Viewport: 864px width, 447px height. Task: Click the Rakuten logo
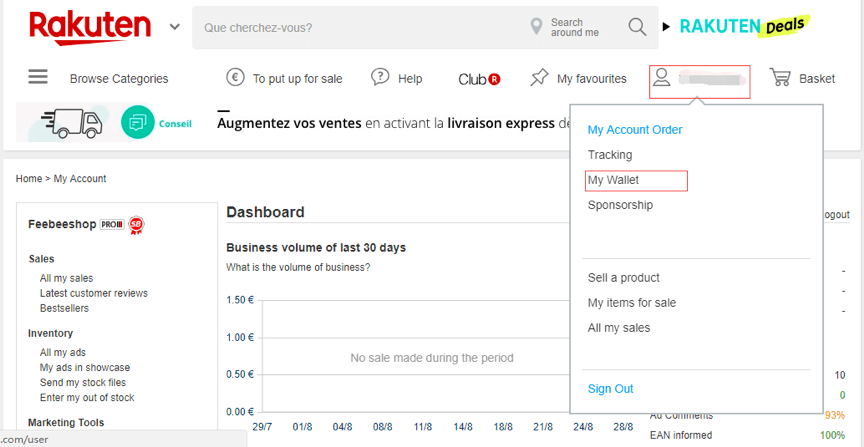coord(90,27)
